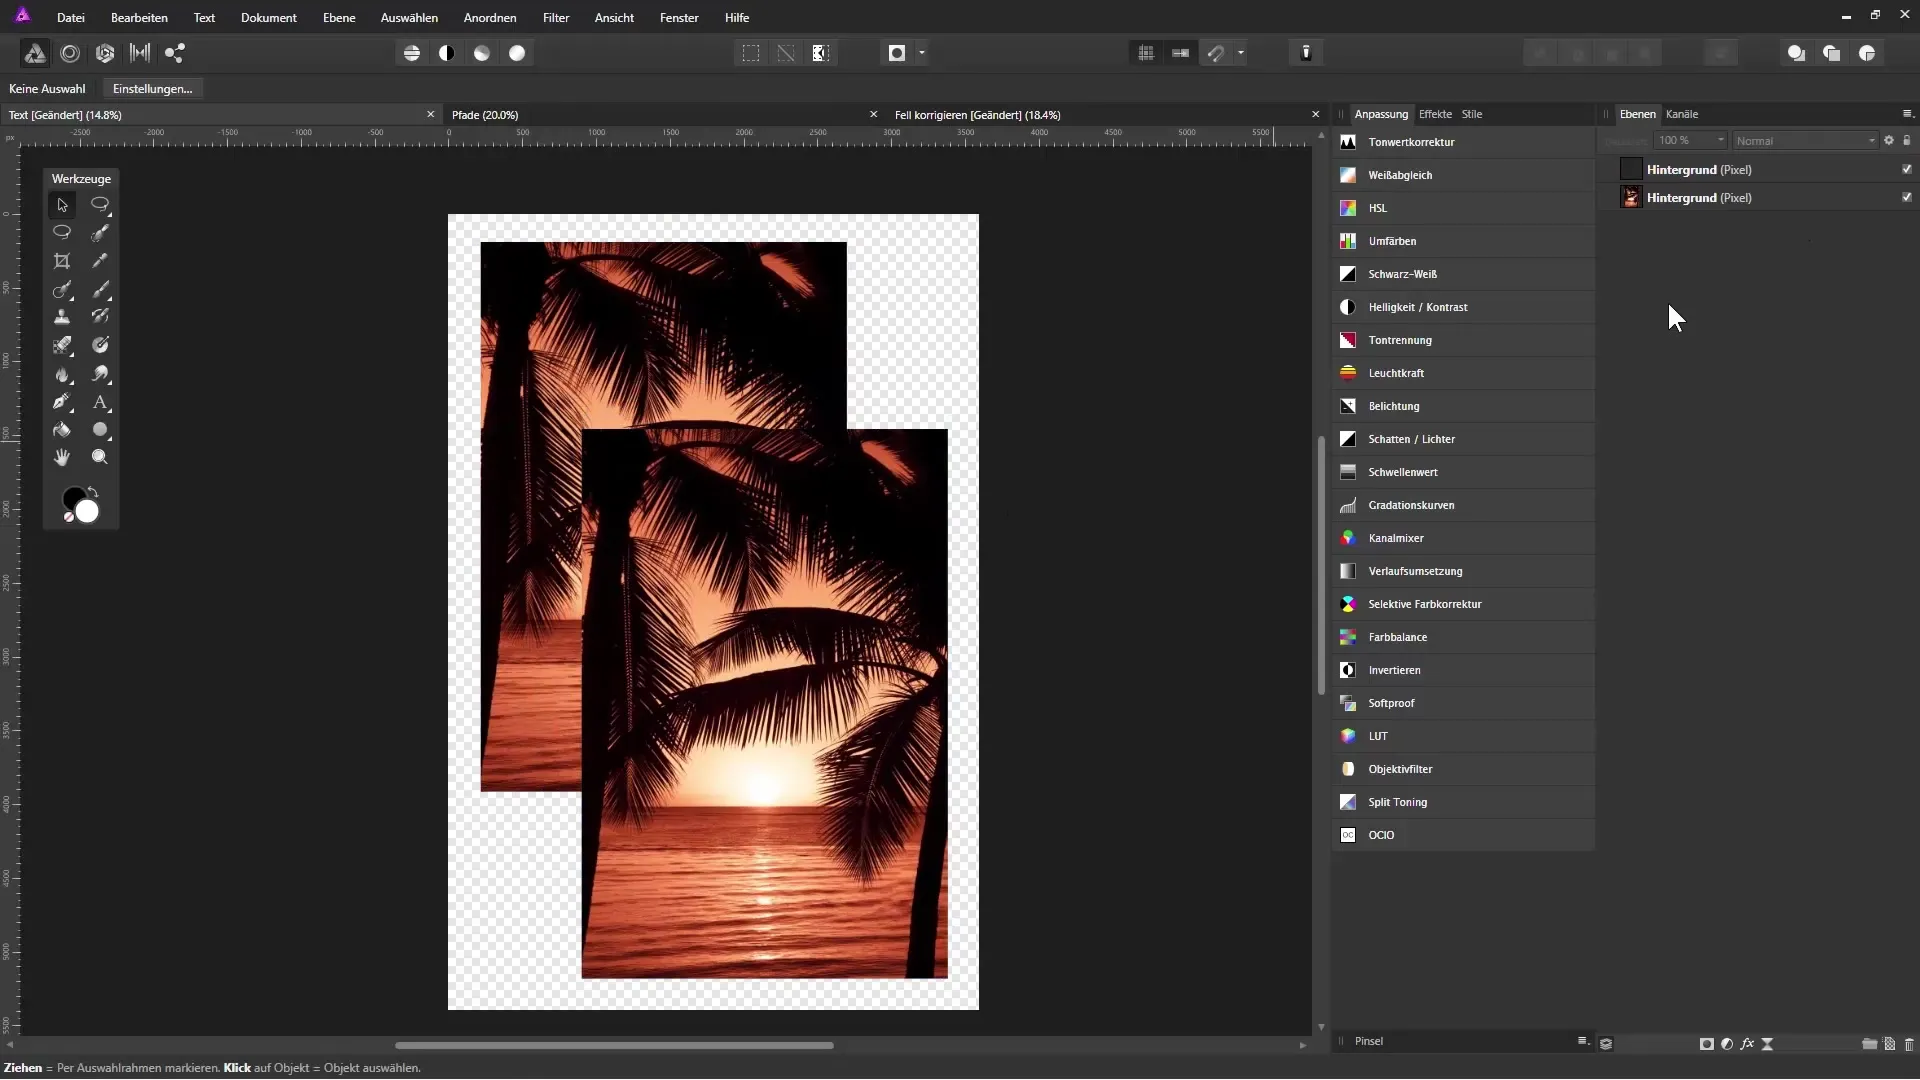Screen dimensions: 1920x1080
Task: Add an HSL adjustment
Action: click(x=1462, y=208)
